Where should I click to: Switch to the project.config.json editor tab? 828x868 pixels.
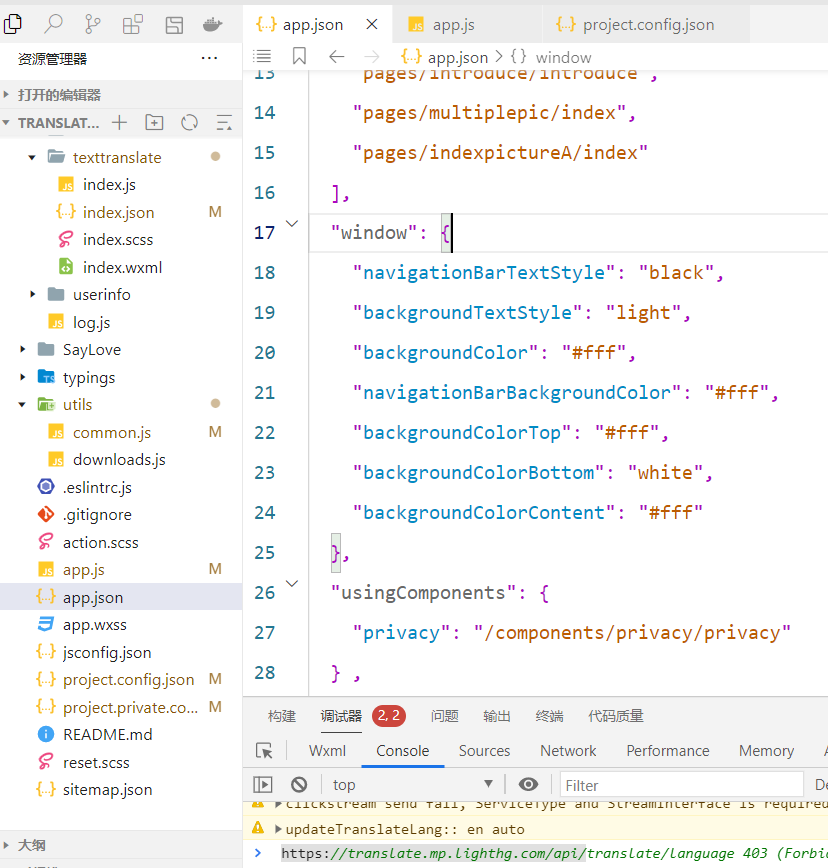pos(635,25)
